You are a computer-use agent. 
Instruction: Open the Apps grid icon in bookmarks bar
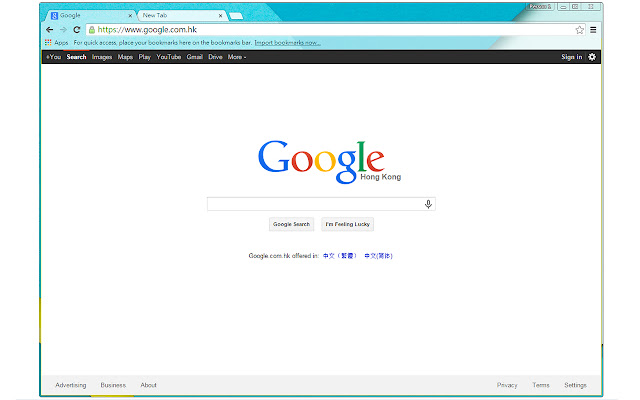(48, 42)
